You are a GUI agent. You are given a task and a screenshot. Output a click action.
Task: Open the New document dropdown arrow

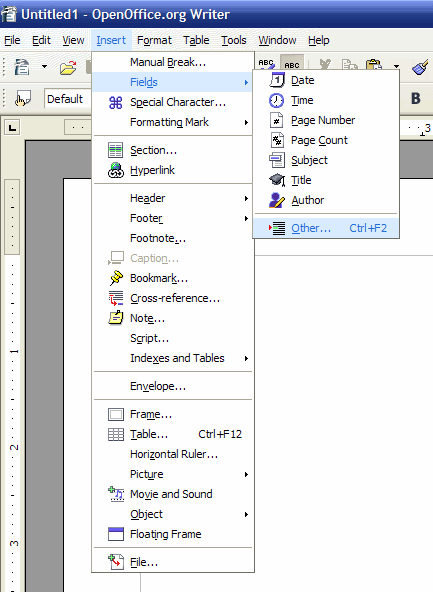coord(45,67)
